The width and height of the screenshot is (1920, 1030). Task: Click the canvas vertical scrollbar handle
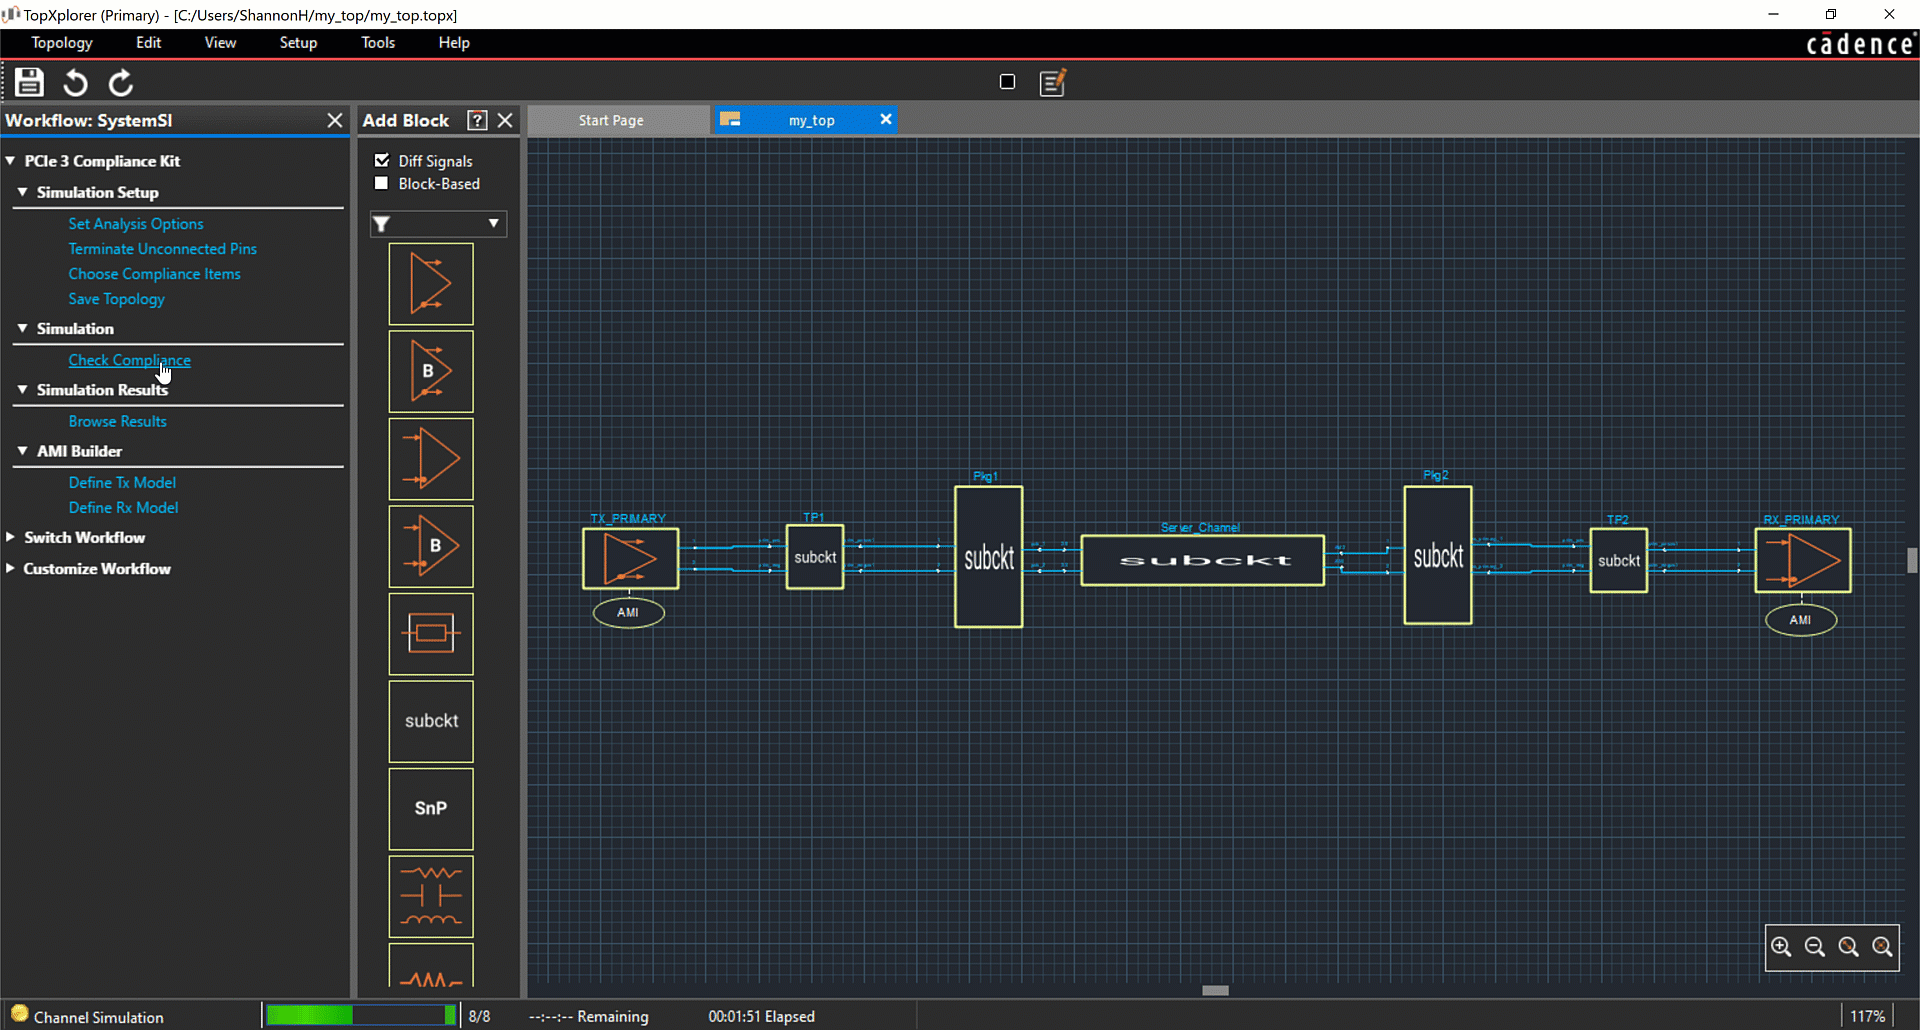pos(1912,560)
